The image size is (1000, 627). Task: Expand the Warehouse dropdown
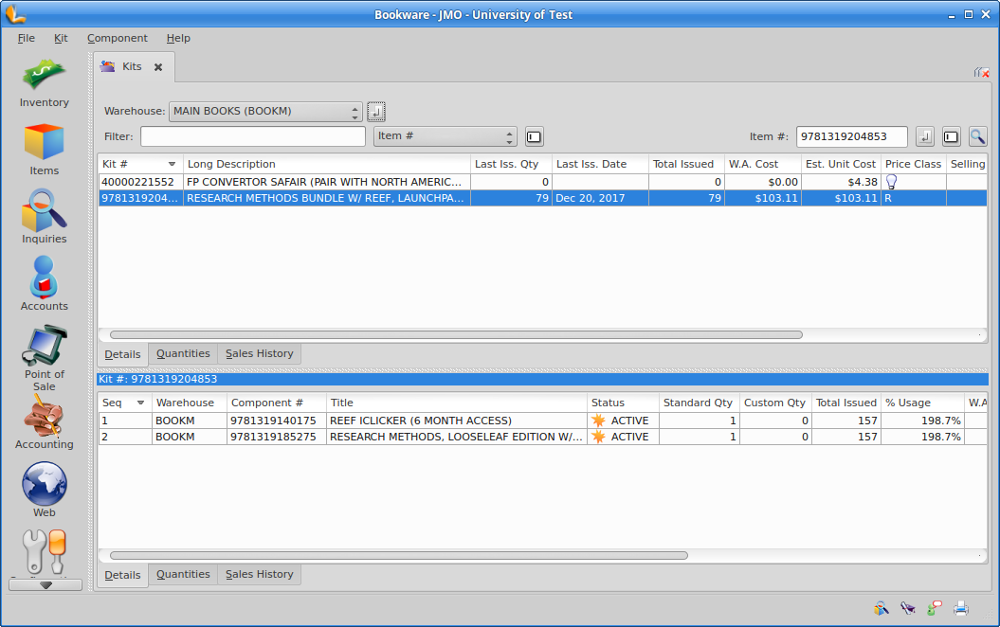click(266, 111)
